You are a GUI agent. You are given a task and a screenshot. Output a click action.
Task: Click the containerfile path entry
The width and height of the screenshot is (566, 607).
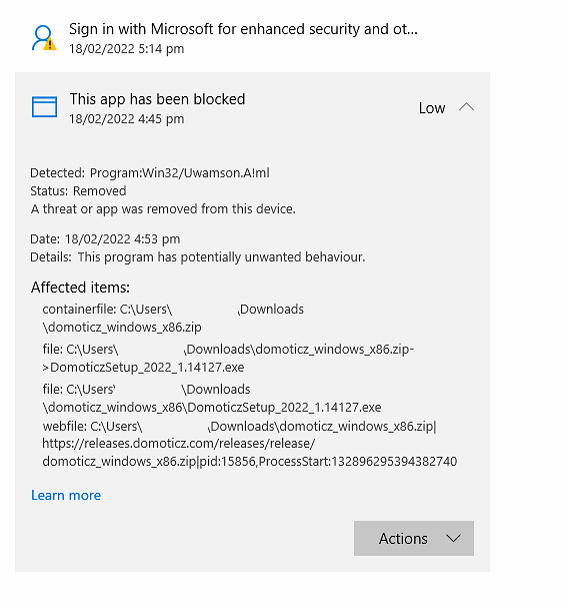click(173, 318)
